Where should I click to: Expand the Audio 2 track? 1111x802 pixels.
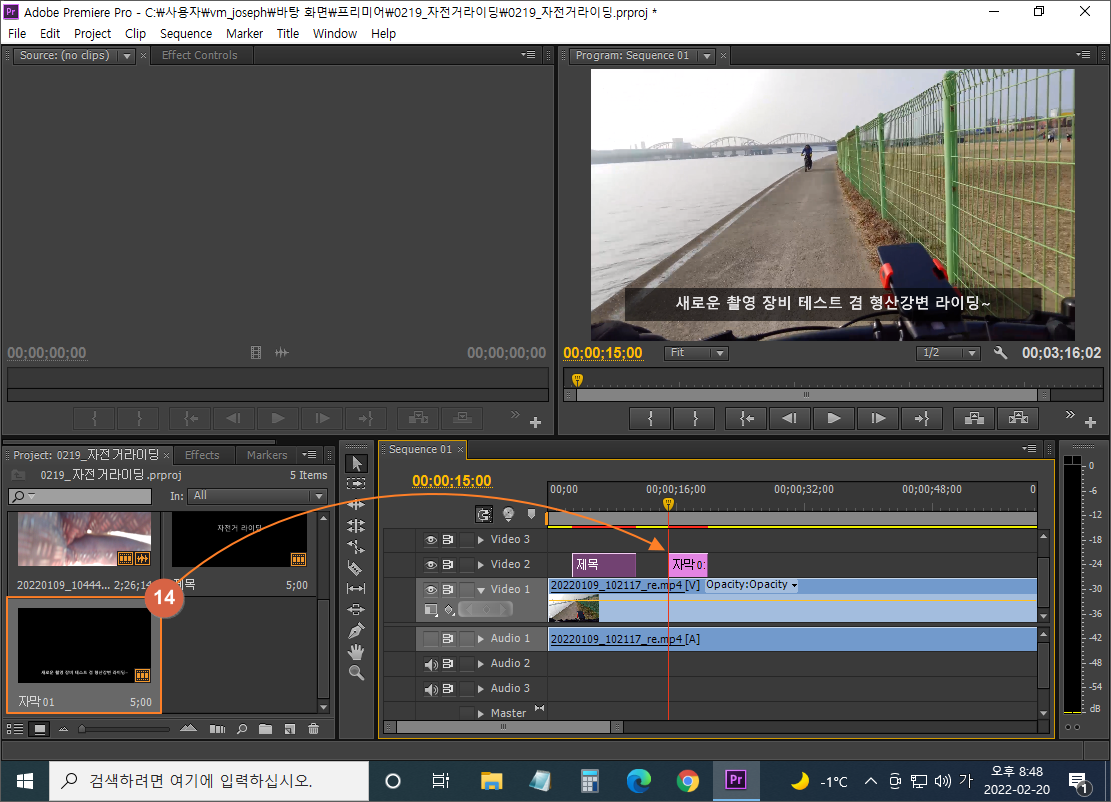tap(481, 664)
